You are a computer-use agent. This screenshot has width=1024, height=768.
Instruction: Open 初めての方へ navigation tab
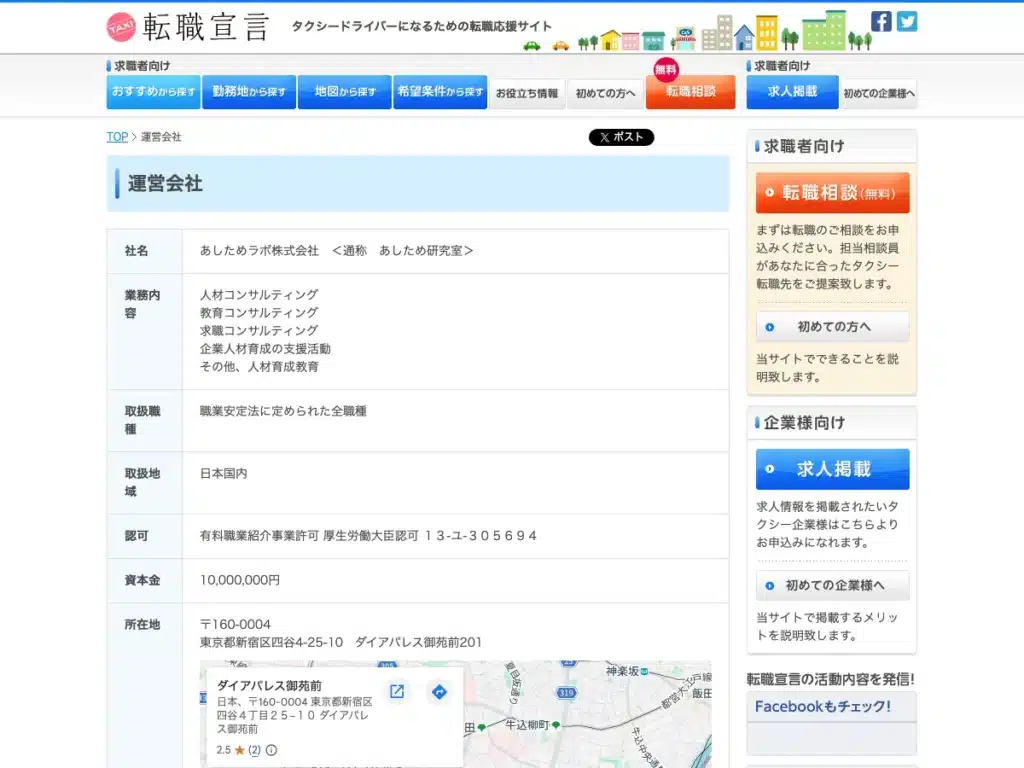605,93
